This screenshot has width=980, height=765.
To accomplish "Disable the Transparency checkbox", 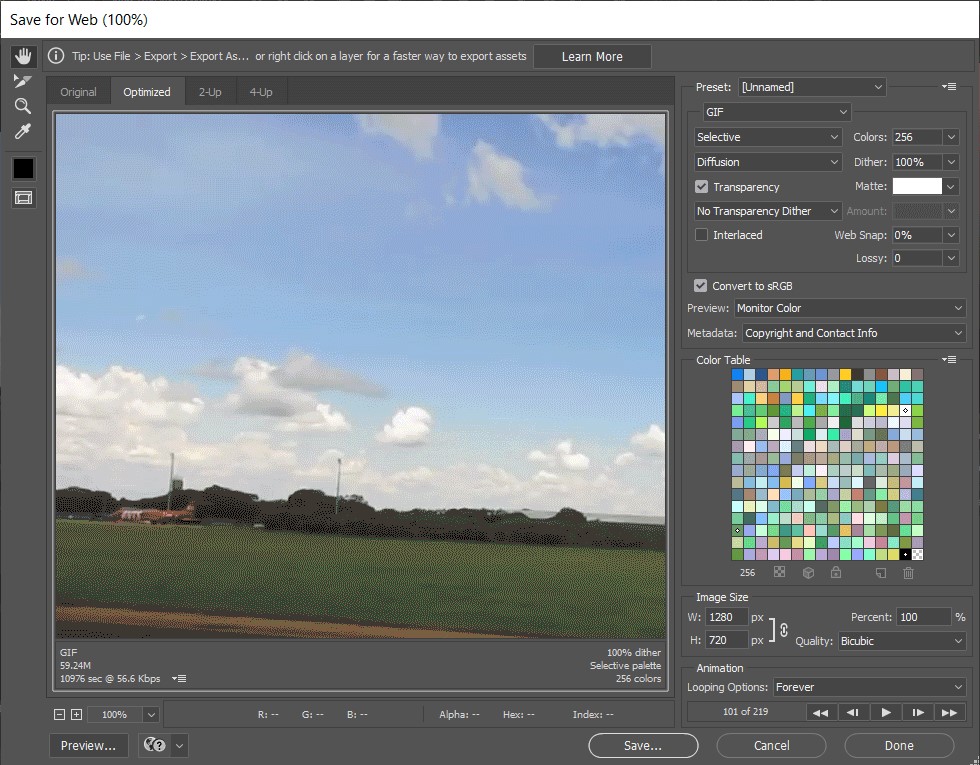I will tap(702, 187).
